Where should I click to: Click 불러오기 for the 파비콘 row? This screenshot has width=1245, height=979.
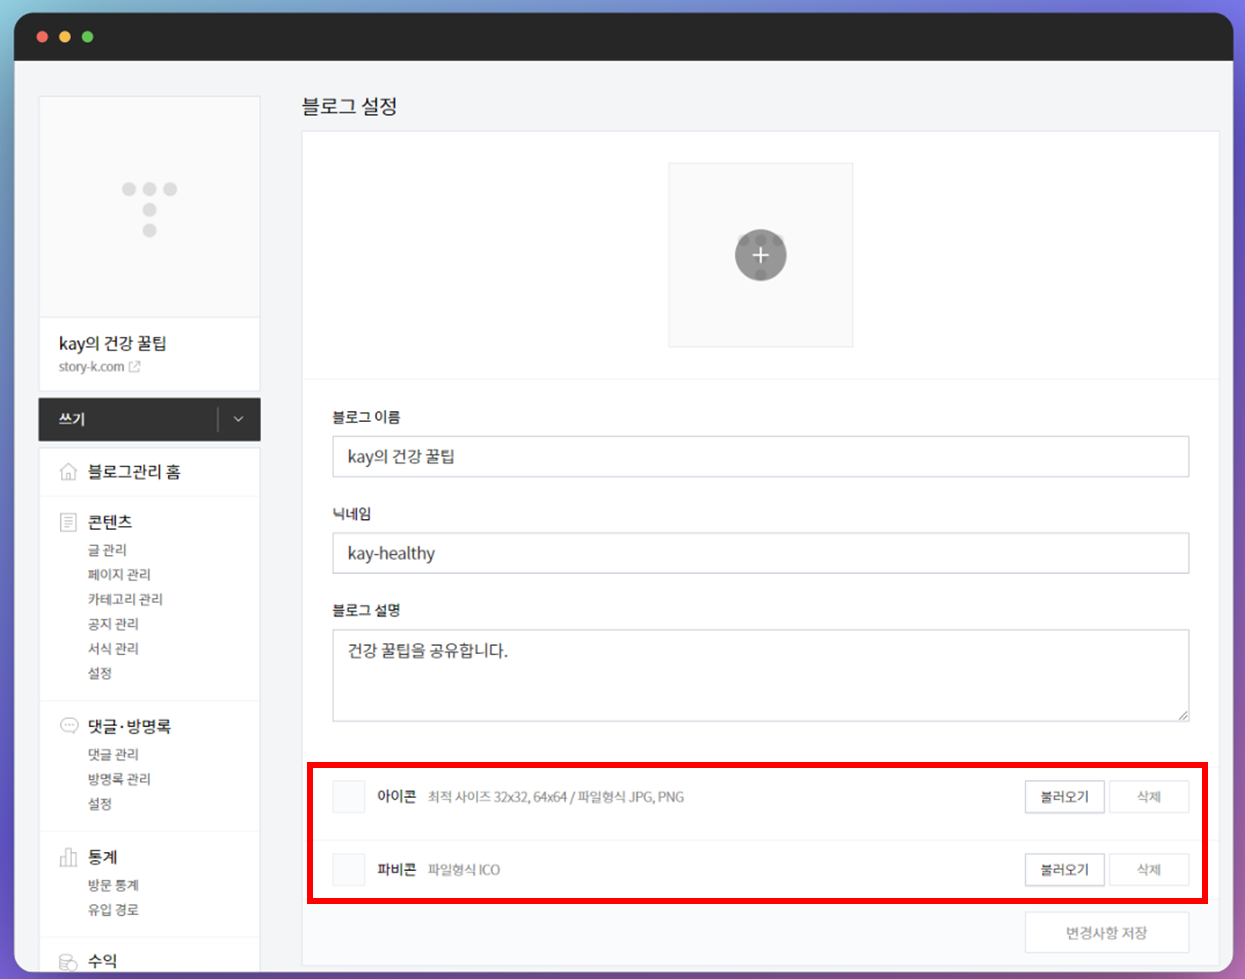point(1064,870)
